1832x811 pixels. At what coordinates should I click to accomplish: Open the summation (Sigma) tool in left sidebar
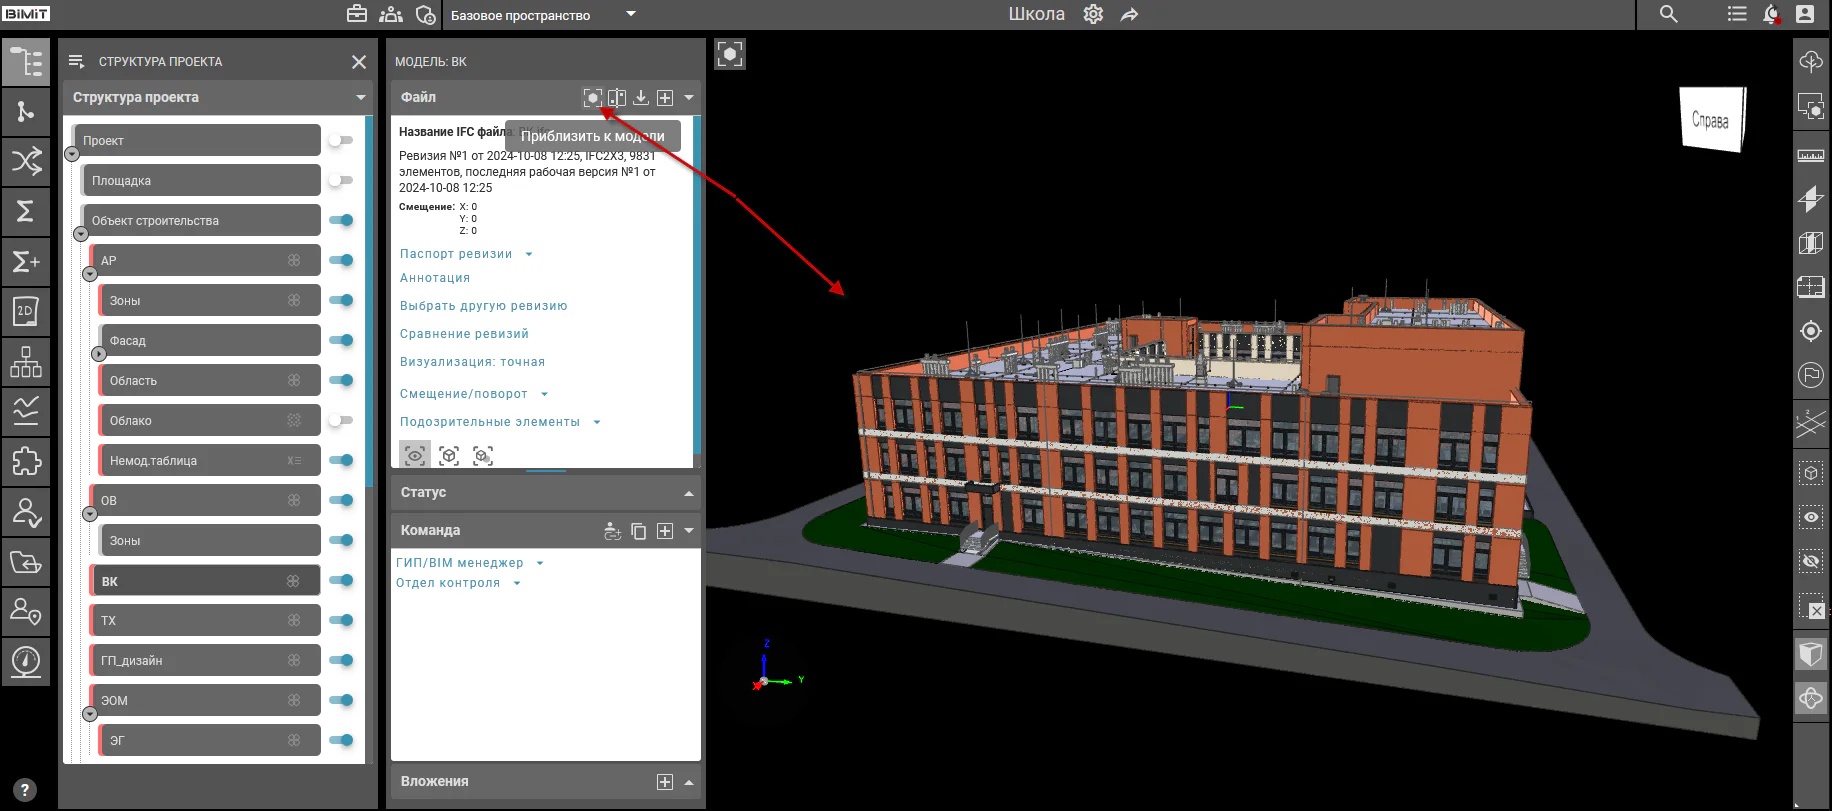pyautogui.click(x=25, y=211)
